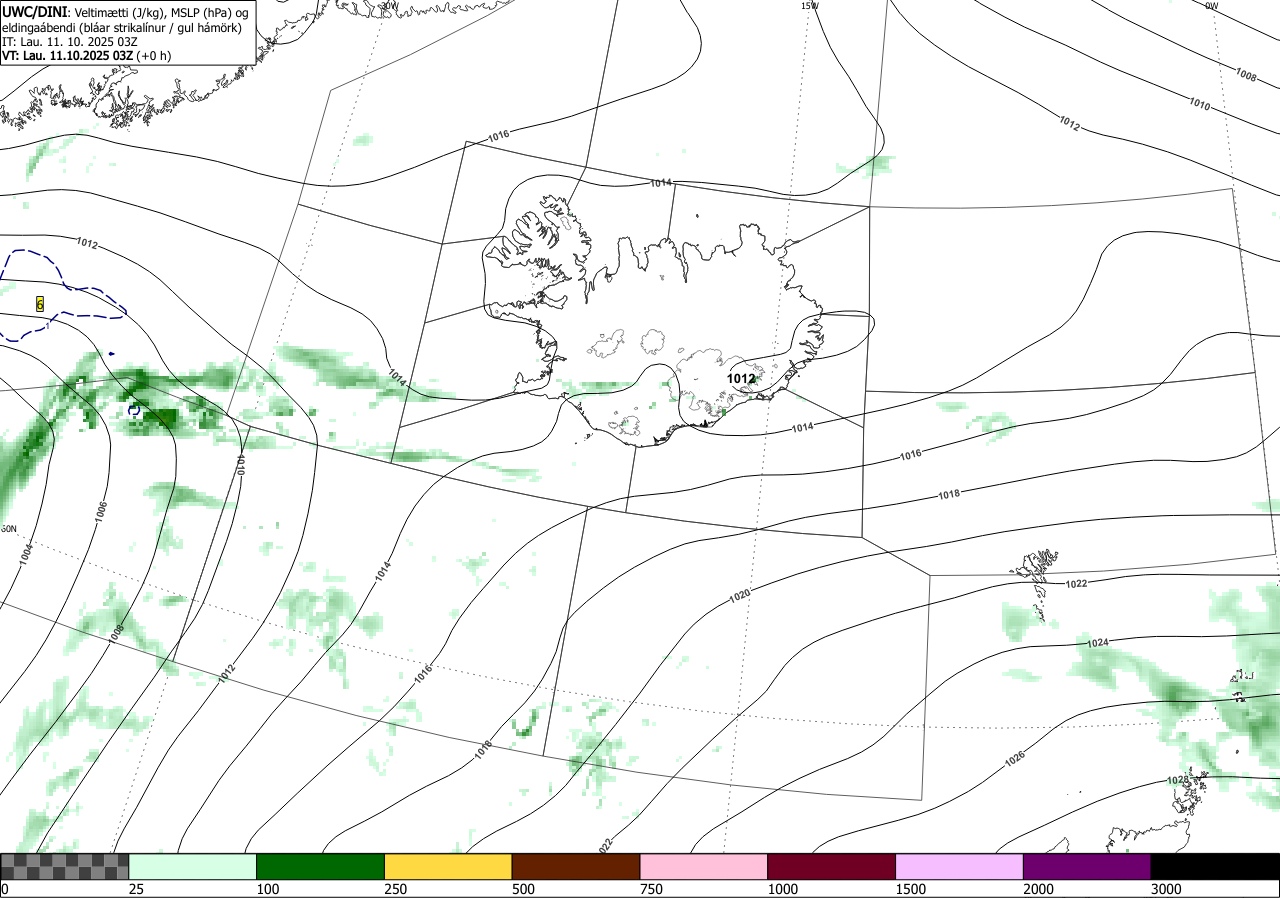
Task: Click the bold 1012 low-pressure label over Iceland
Action: pos(741,379)
